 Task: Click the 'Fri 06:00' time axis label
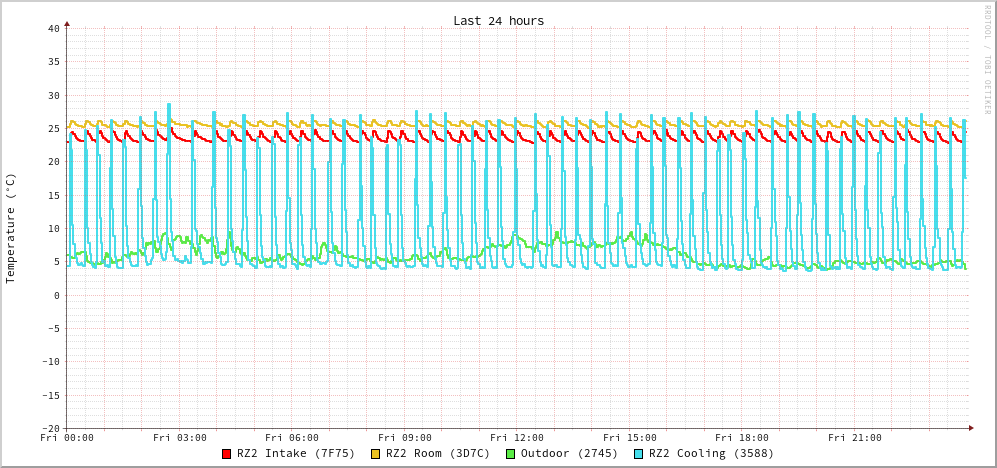coord(292,437)
